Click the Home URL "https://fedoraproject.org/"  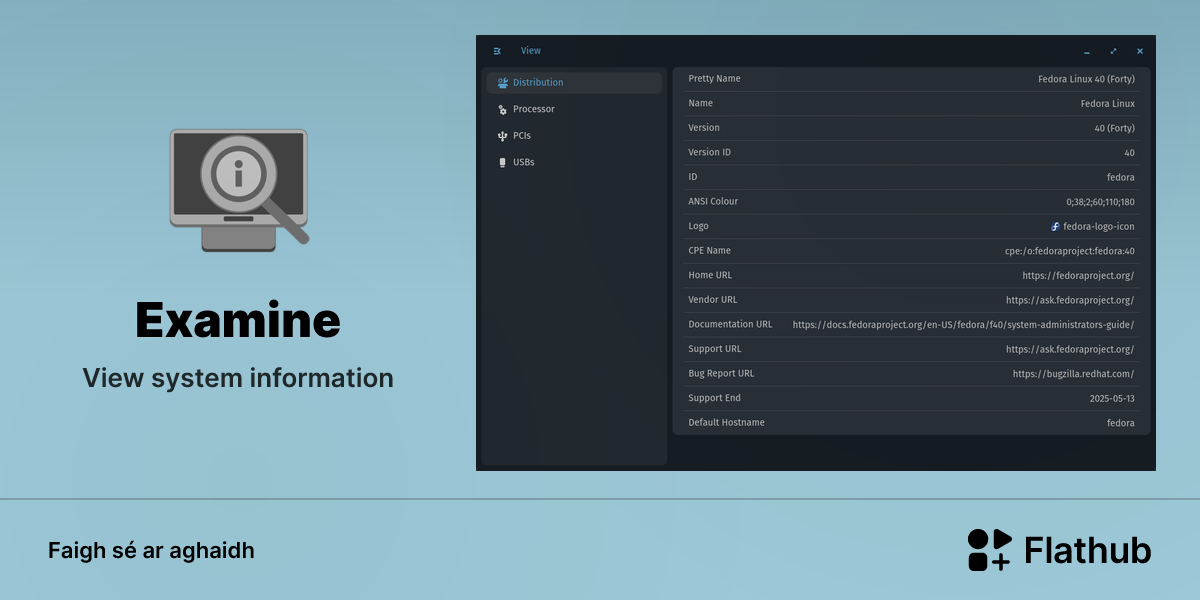[x=1078, y=275]
